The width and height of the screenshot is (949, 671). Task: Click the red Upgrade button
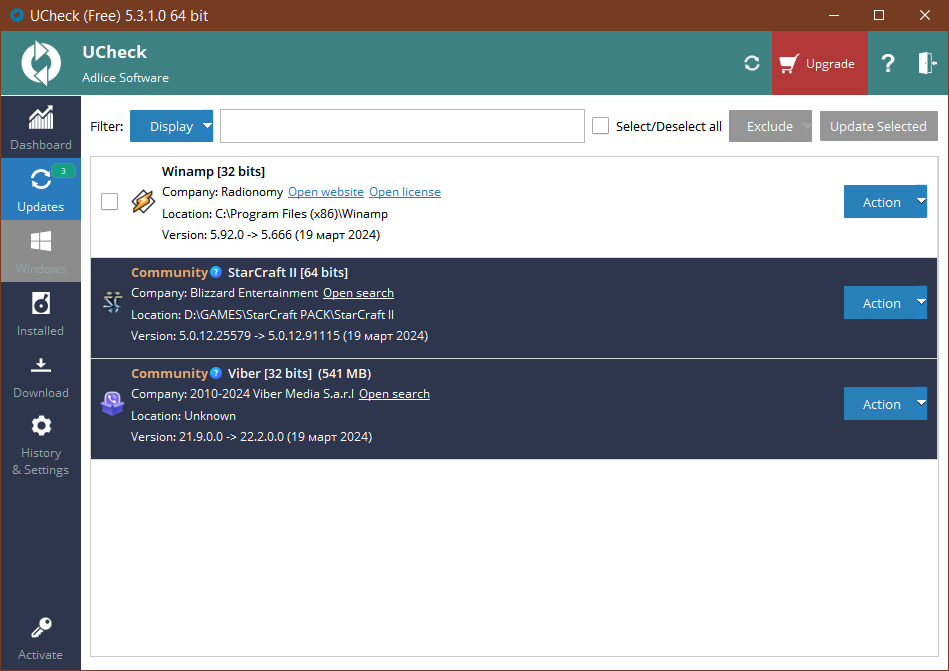click(x=819, y=63)
